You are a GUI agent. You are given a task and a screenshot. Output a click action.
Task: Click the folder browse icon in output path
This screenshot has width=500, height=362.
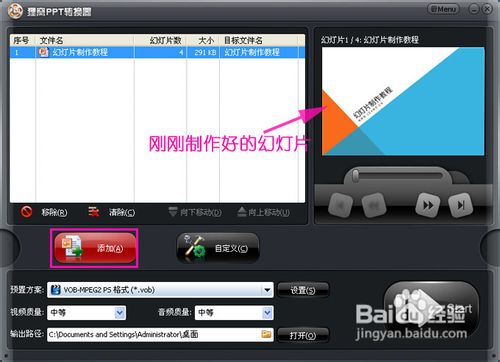266,334
